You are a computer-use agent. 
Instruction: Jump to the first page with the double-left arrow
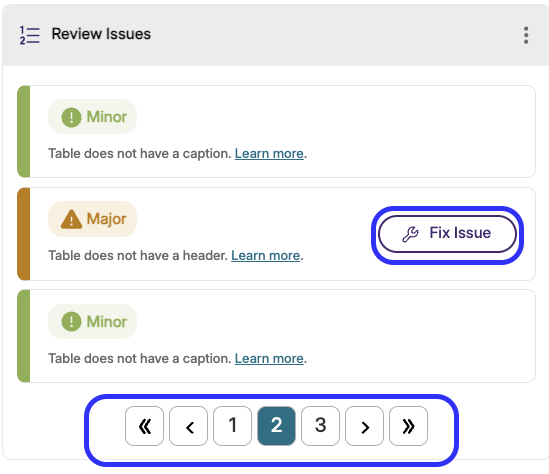(x=144, y=426)
